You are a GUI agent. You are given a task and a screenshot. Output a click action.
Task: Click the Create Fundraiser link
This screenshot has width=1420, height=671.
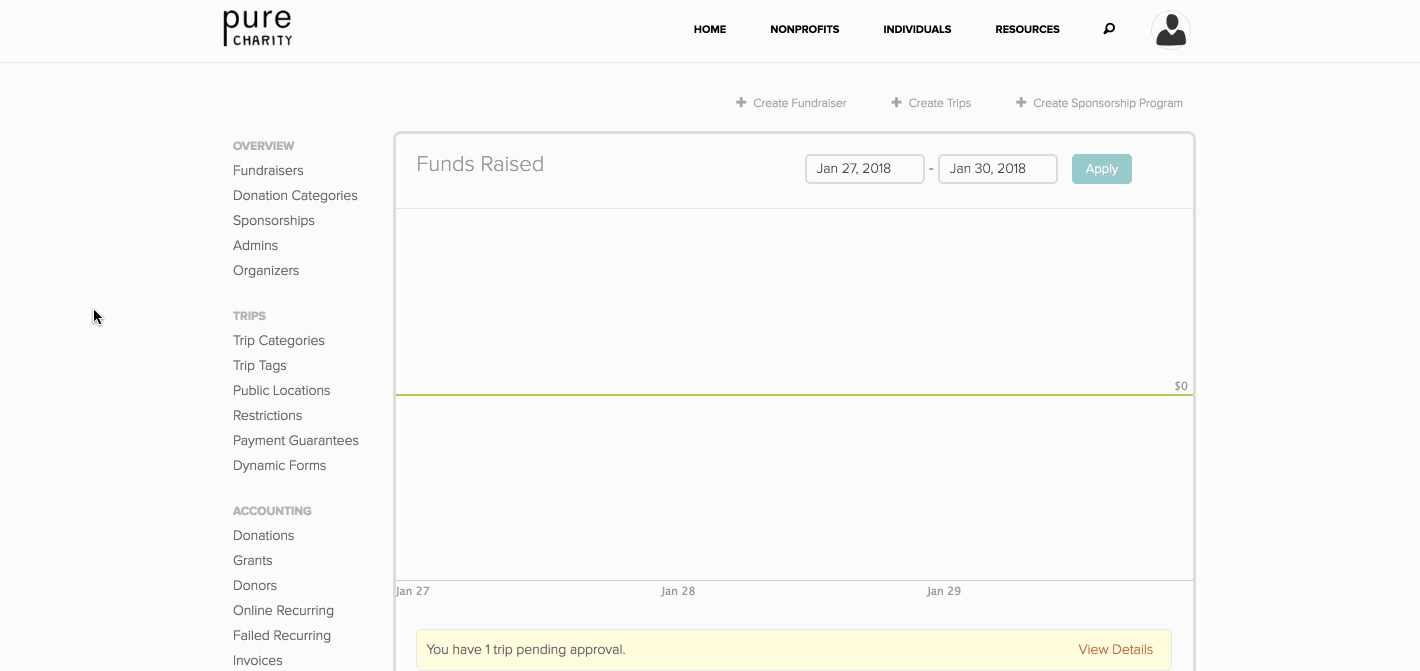click(x=800, y=103)
